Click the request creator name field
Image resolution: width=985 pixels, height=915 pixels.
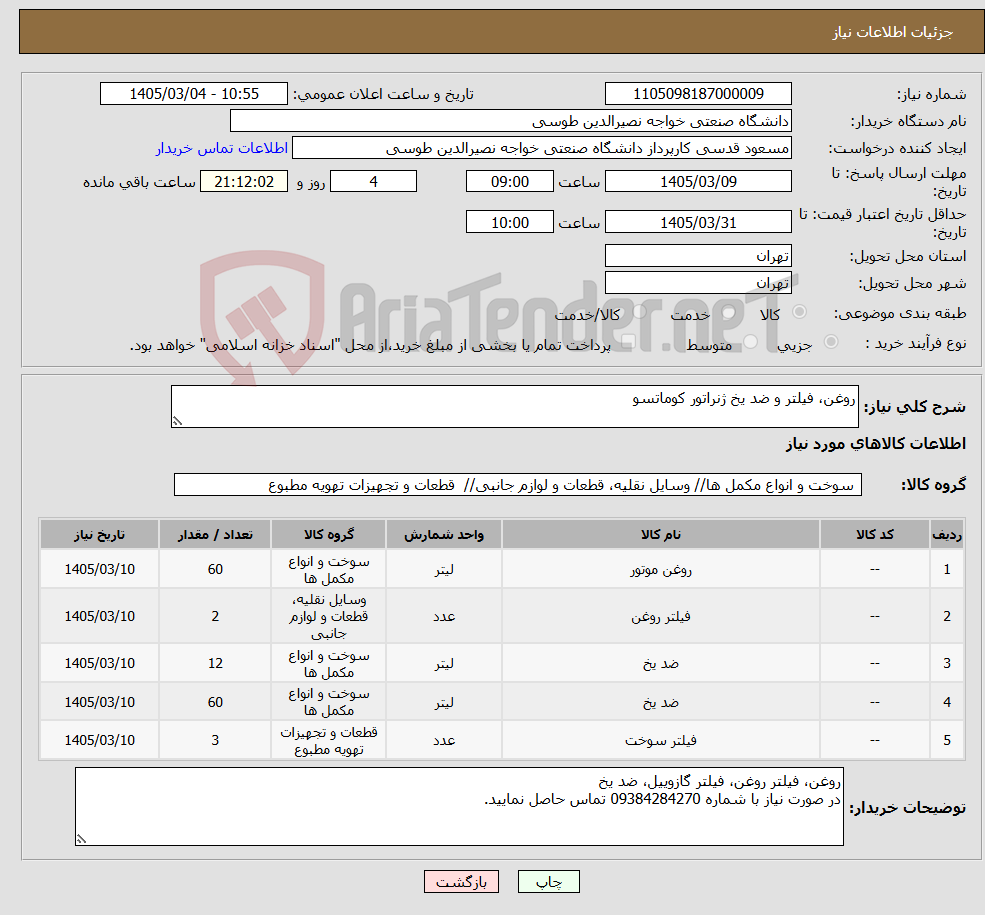click(x=541, y=148)
